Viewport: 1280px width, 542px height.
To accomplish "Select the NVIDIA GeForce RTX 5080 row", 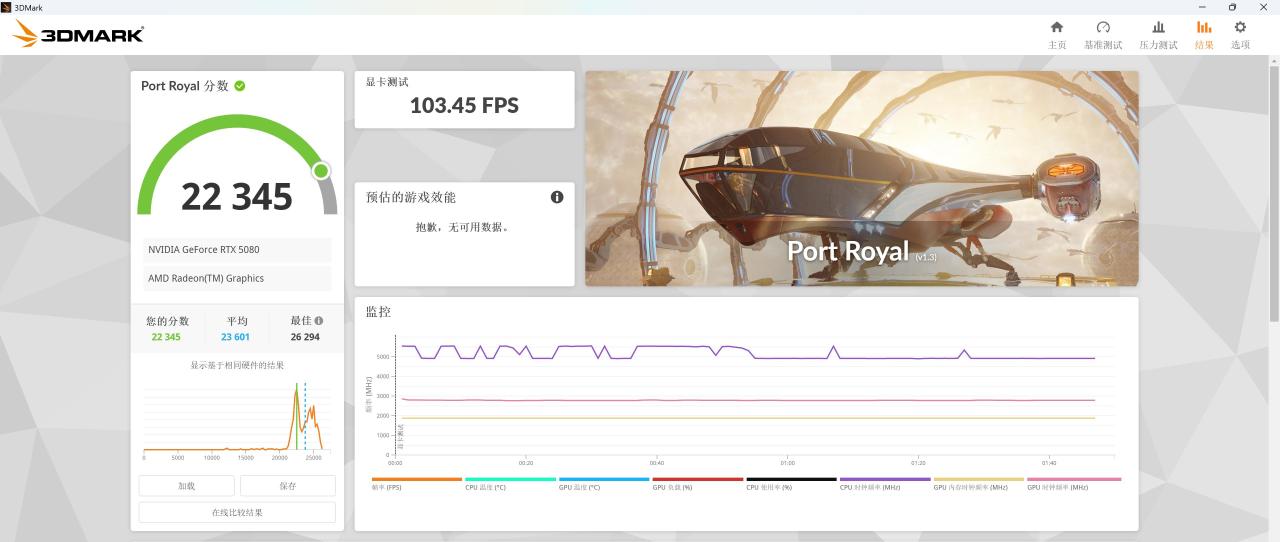I will pos(237,249).
